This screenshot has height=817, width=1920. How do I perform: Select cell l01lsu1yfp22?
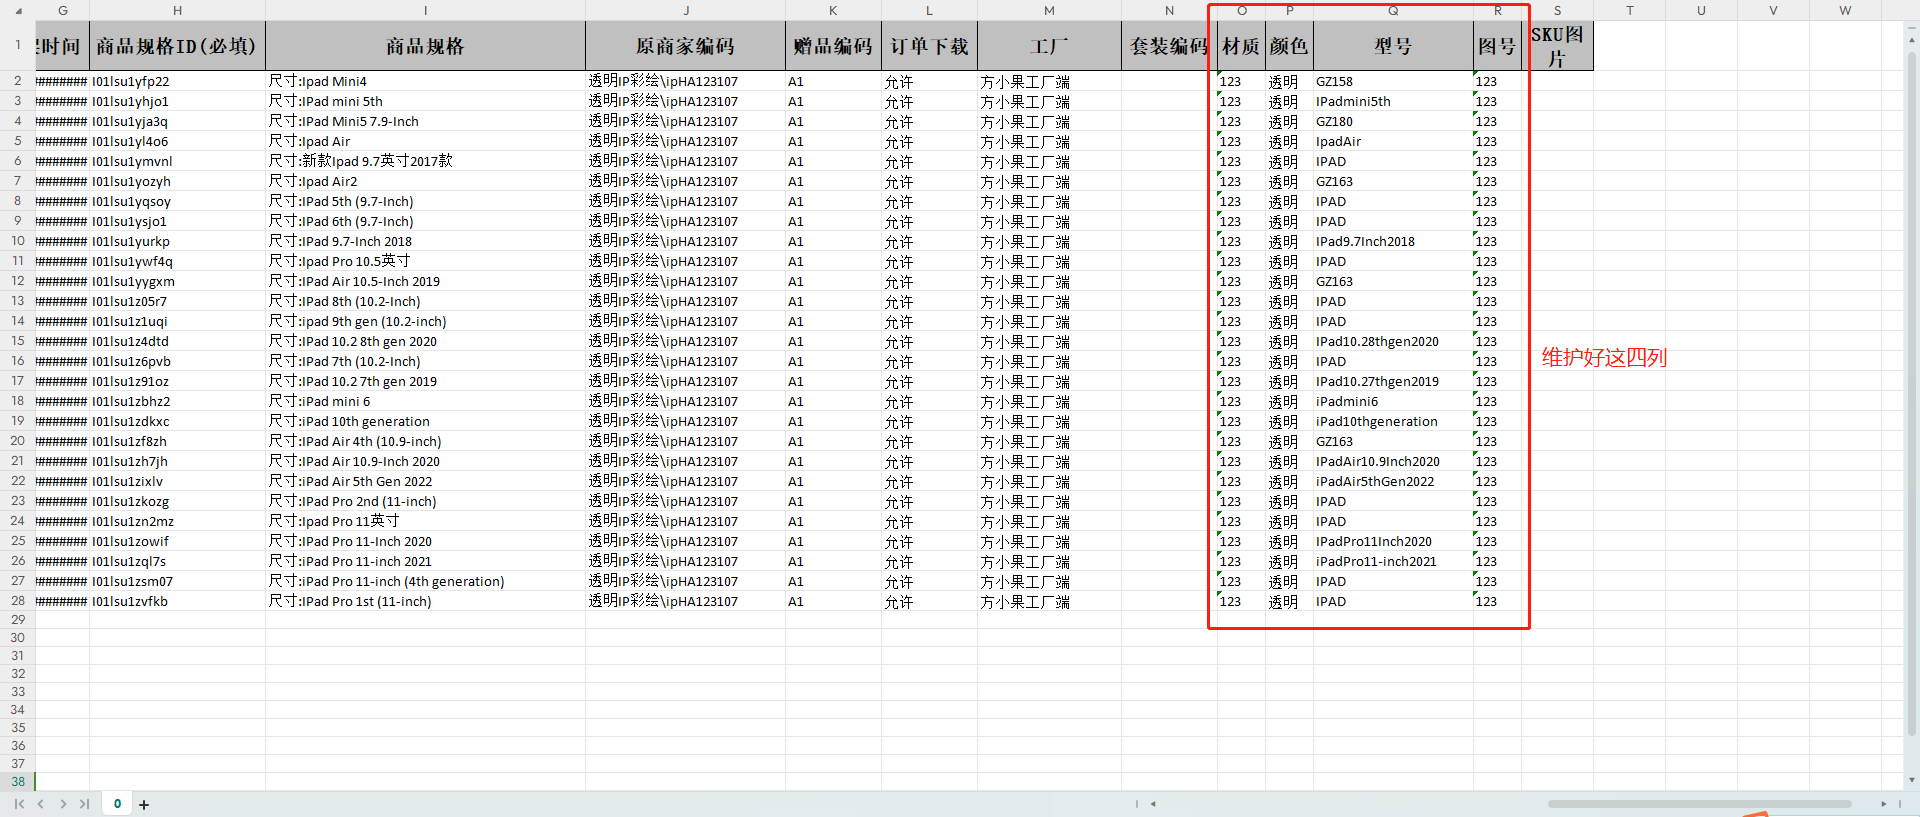click(177, 81)
